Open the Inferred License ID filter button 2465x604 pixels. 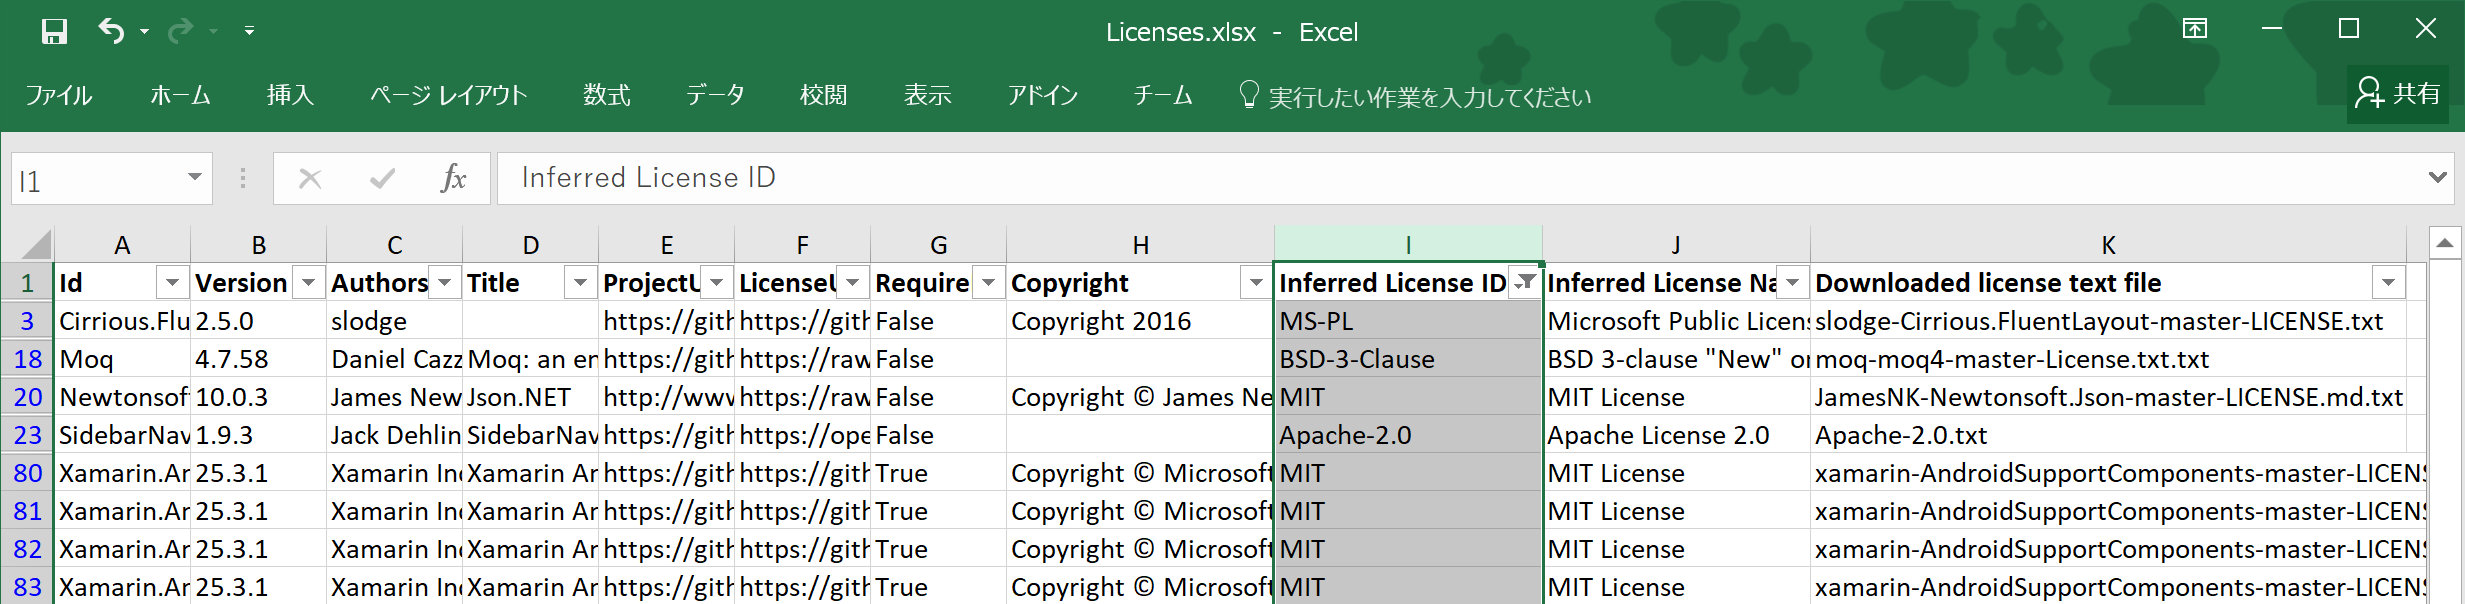[x=1525, y=283]
